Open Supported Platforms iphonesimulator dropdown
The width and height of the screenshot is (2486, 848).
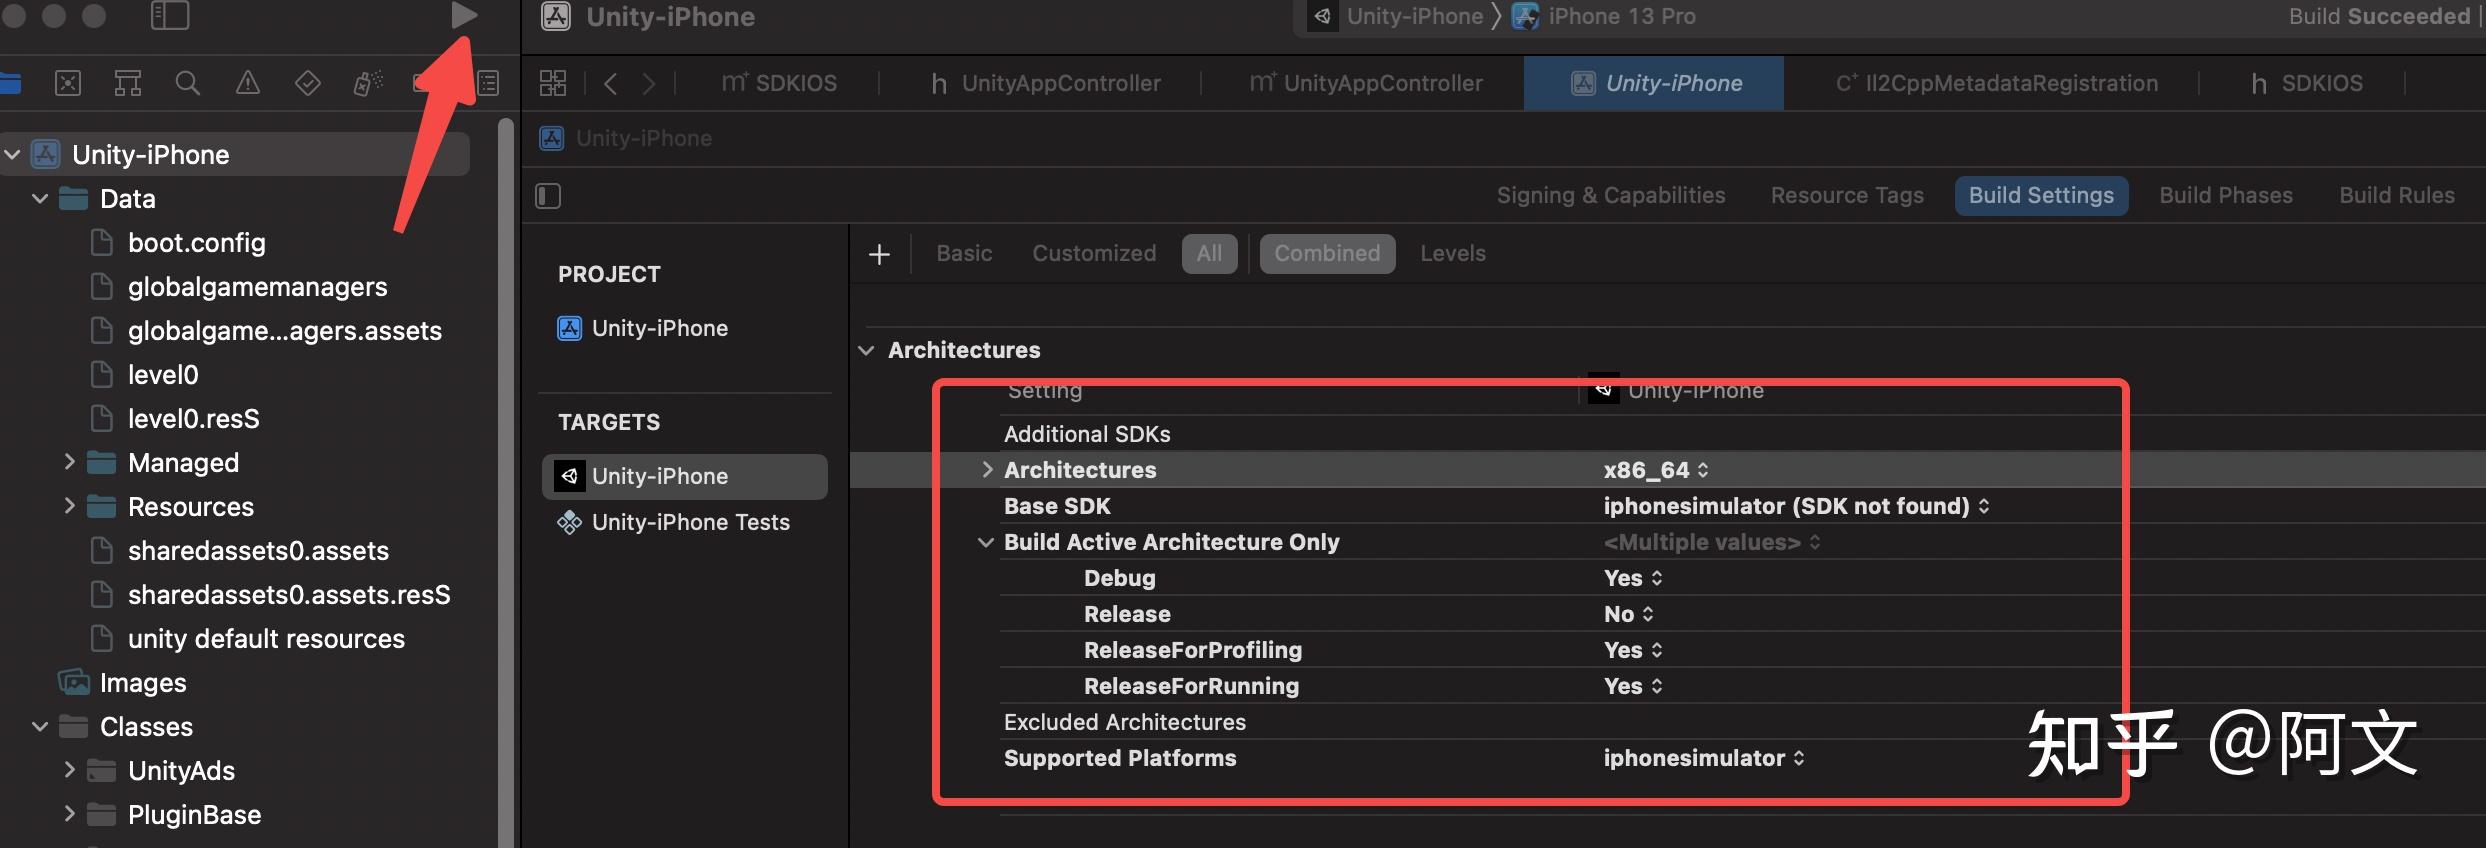click(x=1704, y=758)
